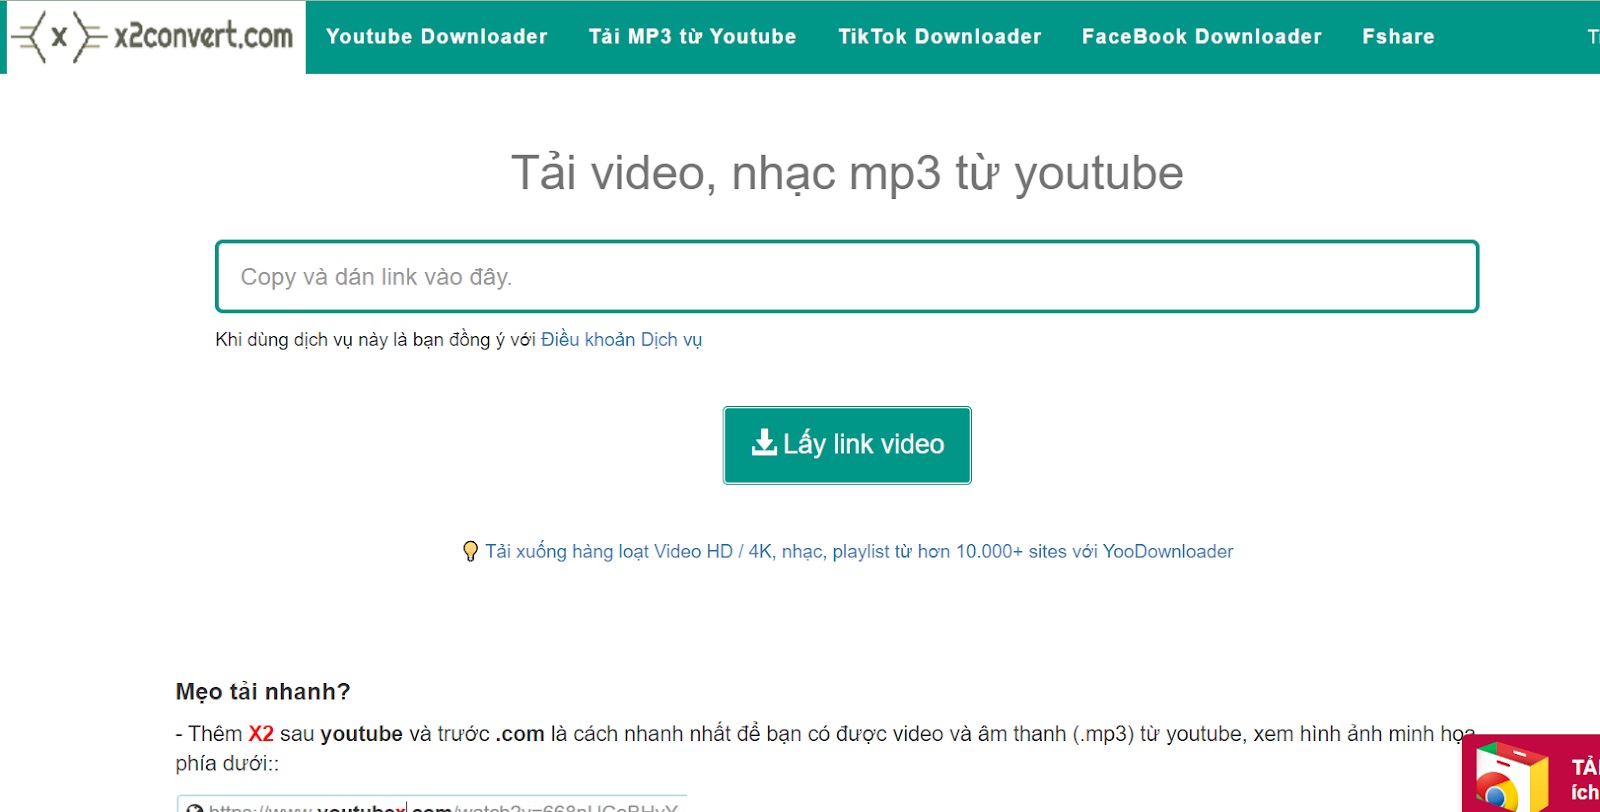The image size is (1600, 812).
Task: Open Tải MP3 từ Youtube tab
Action: click(x=692, y=37)
